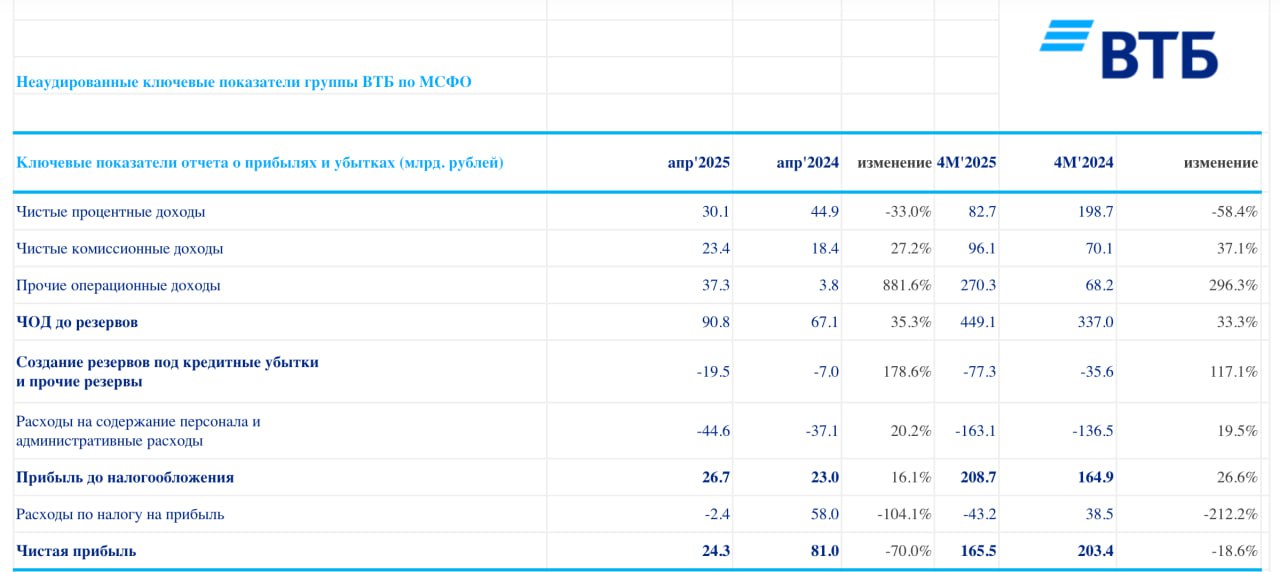Select the cell with value 198.7
Viewport: 1280px width, 572px height.
1096,212
